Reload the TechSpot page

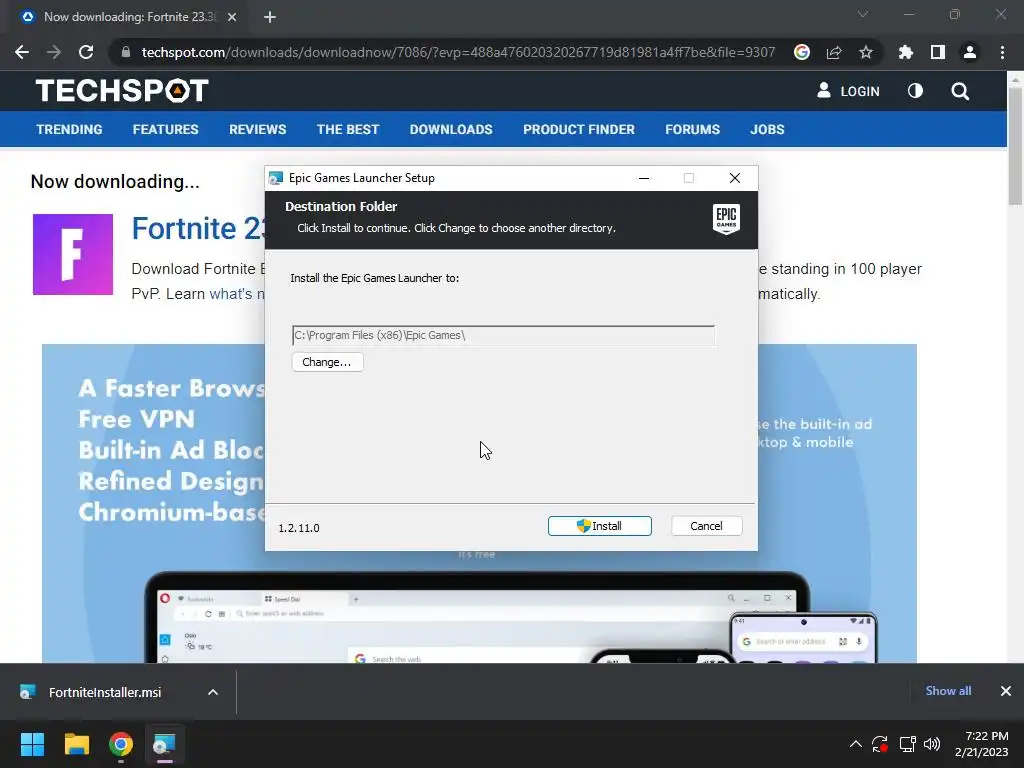pyautogui.click(x=86, y=52)
